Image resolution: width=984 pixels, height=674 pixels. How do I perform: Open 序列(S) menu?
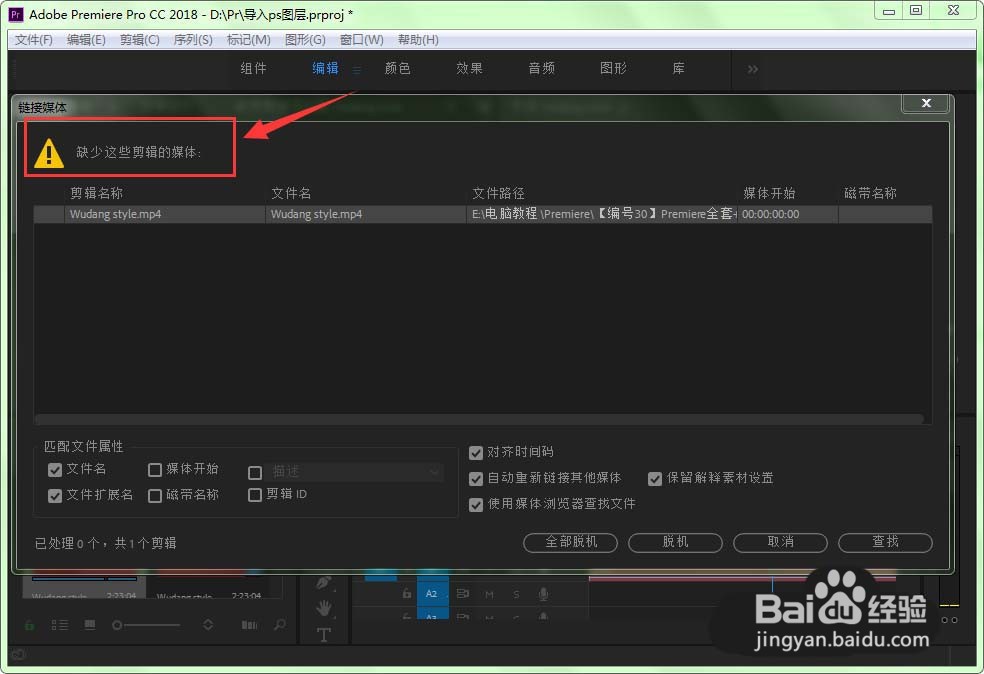[193, 40]
